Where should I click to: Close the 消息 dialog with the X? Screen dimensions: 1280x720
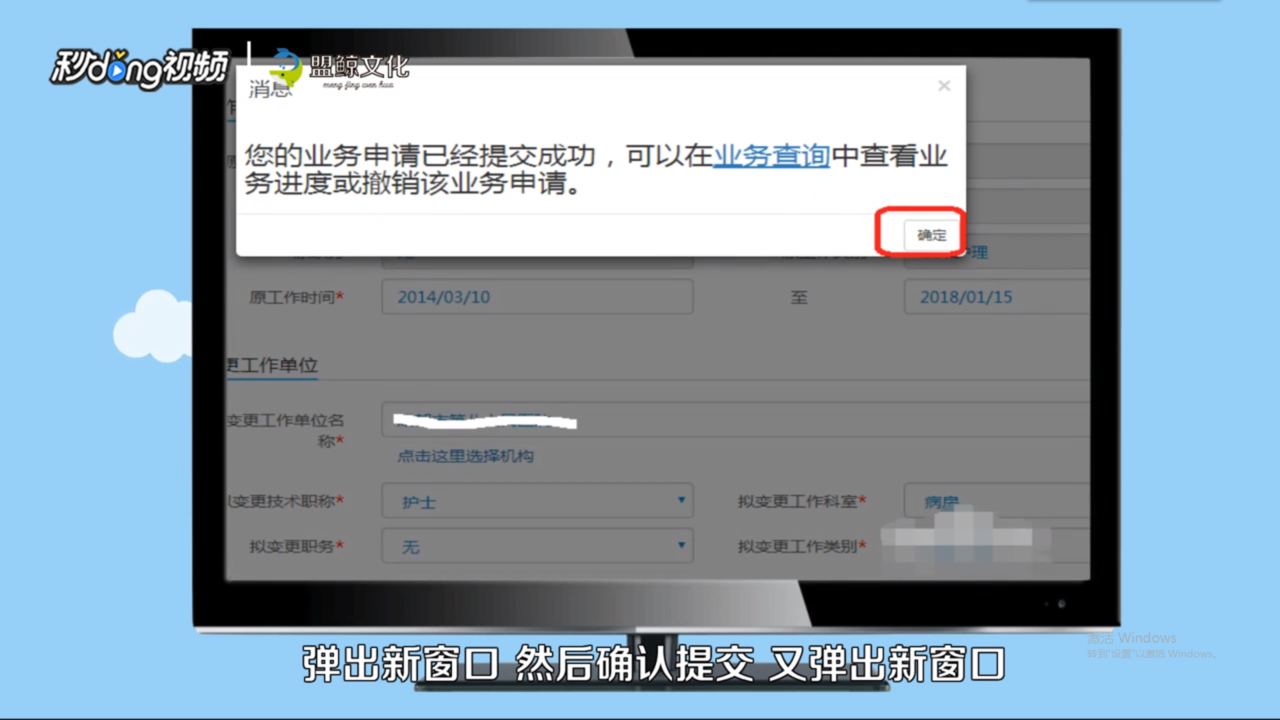(x=943, y=86)
